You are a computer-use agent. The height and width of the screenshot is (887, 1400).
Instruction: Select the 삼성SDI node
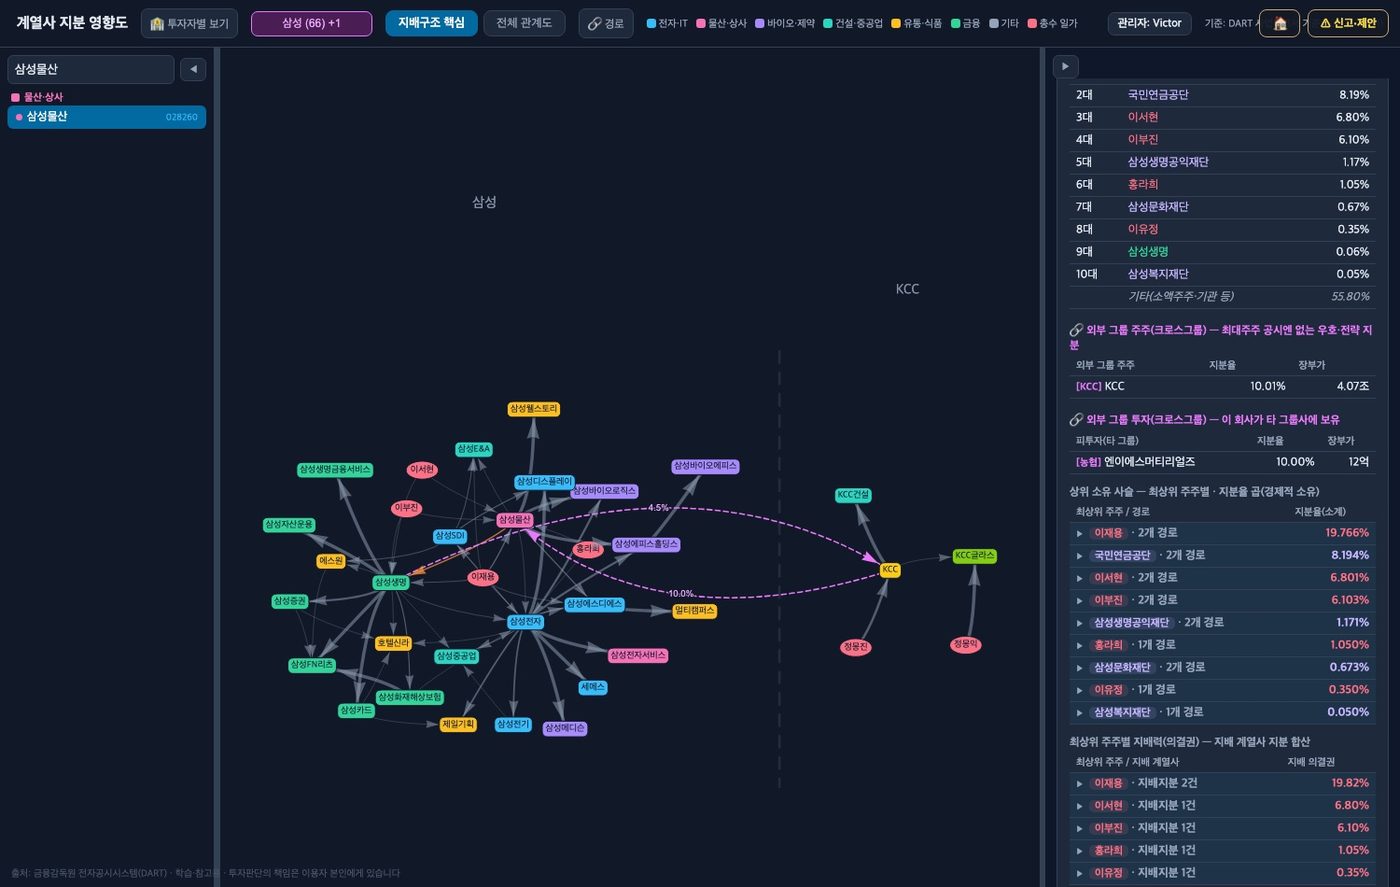coord(450,536)
